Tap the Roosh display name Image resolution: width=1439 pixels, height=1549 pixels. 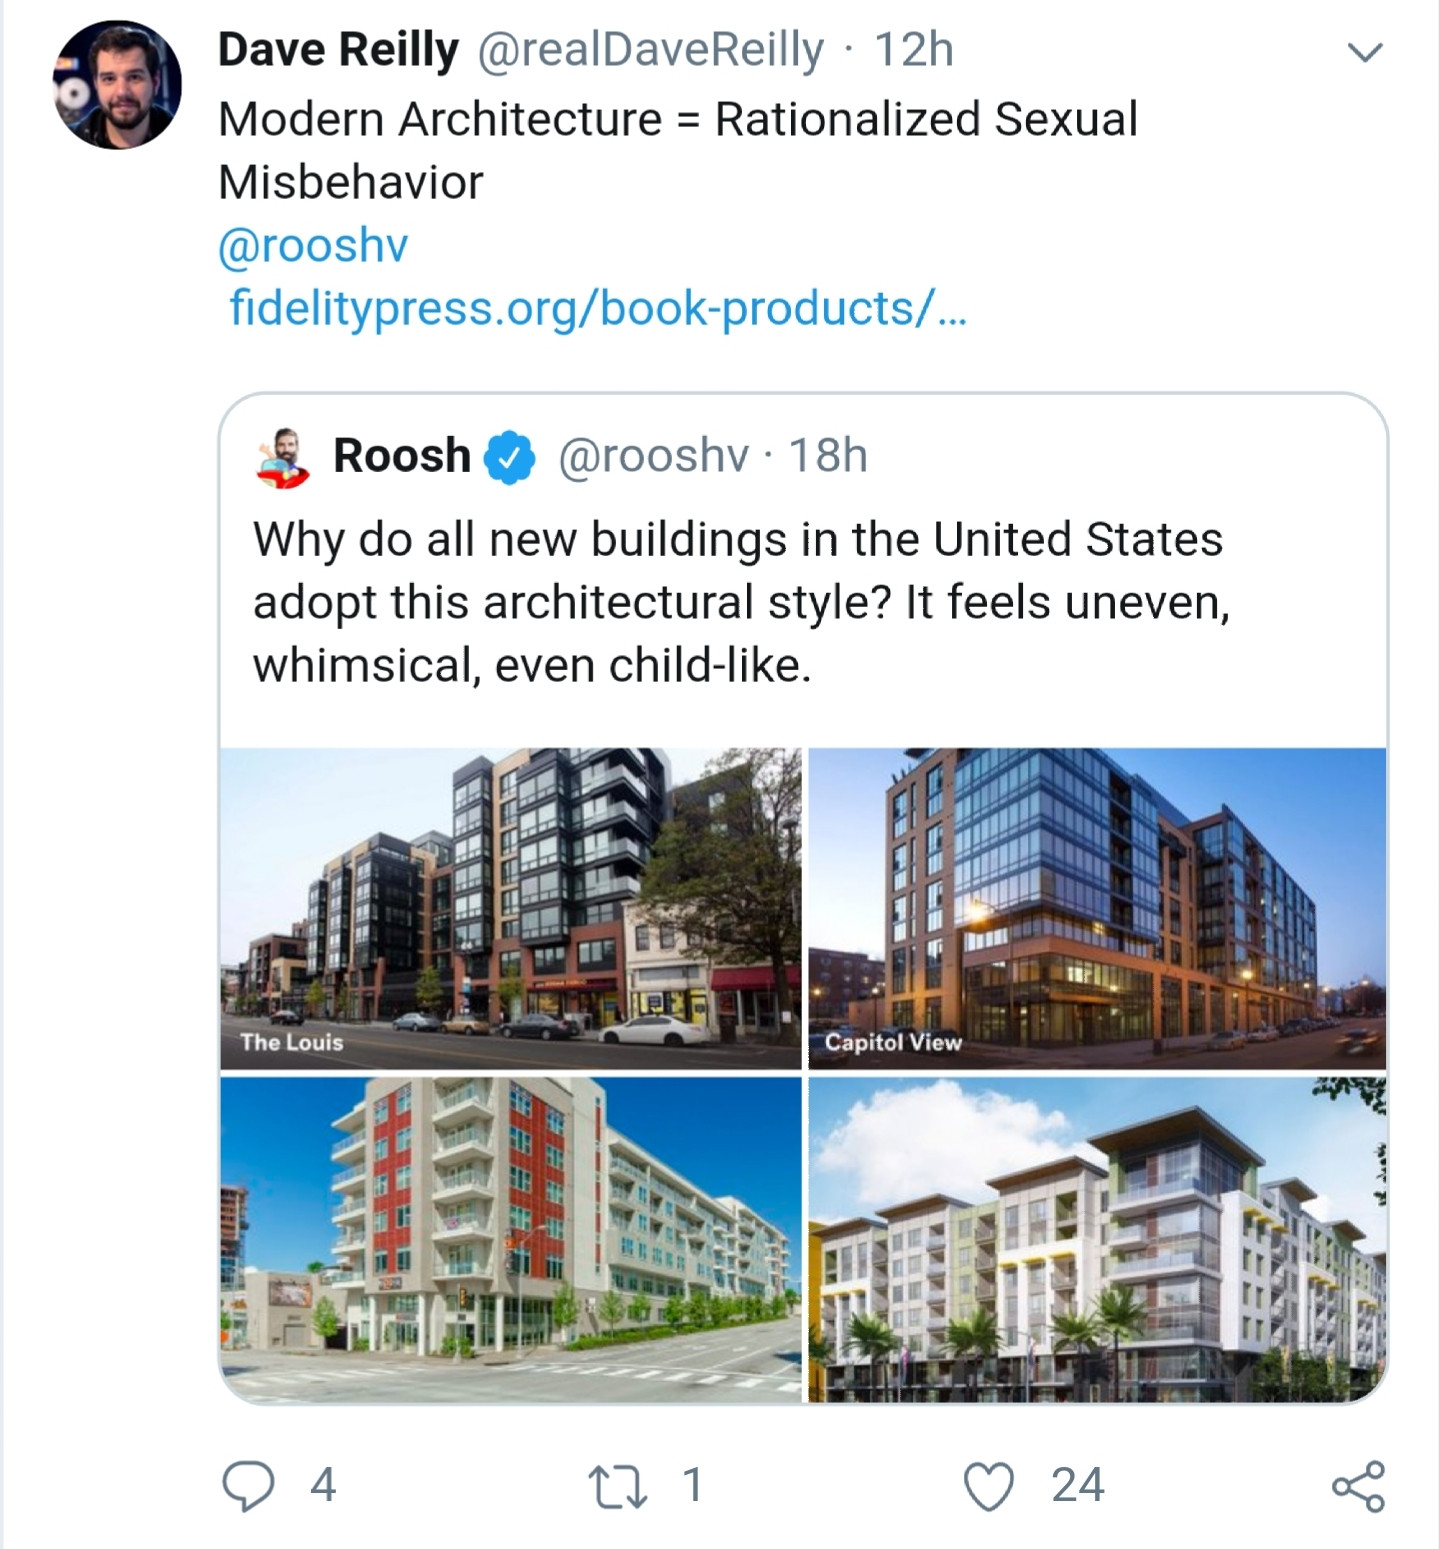tap(401, 456)
